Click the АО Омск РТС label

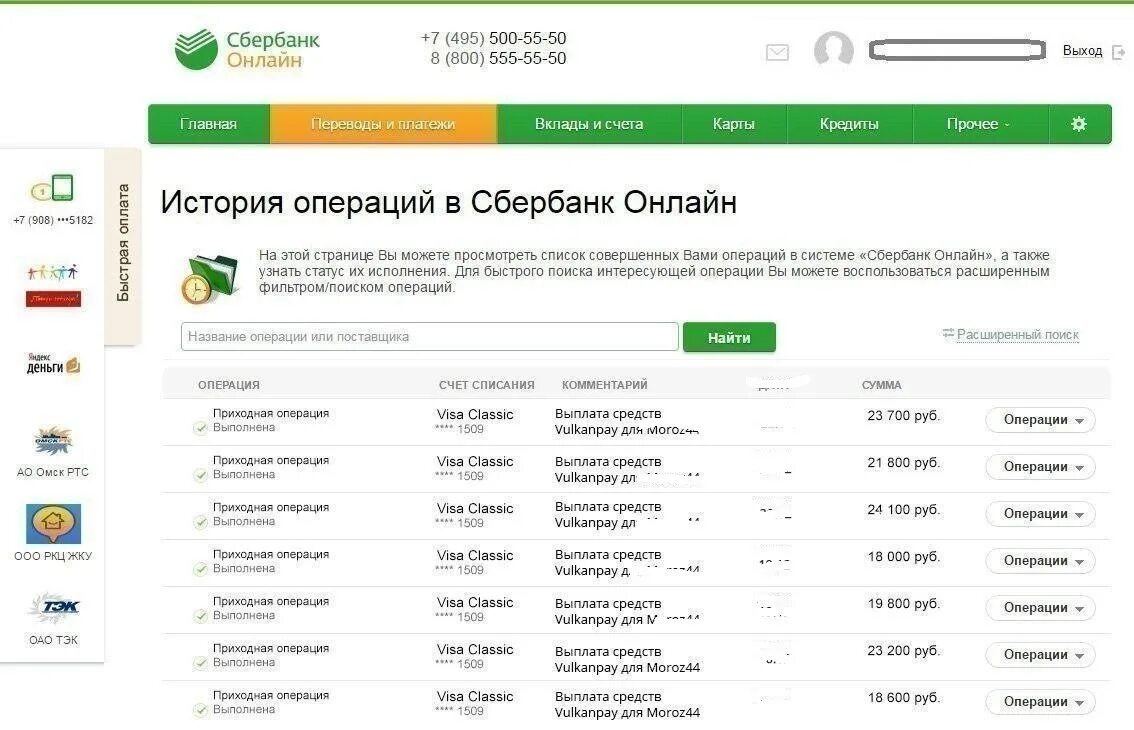point(53,472)
